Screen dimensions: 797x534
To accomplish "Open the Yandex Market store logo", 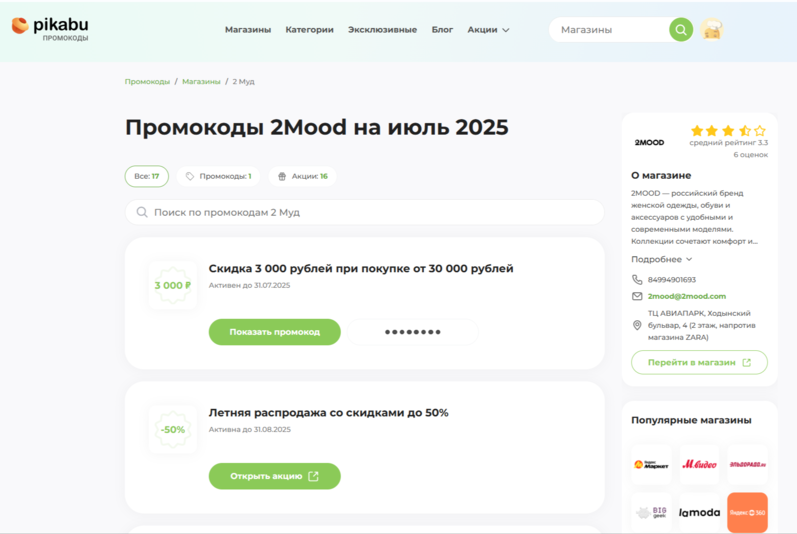I will coord(651,464).
